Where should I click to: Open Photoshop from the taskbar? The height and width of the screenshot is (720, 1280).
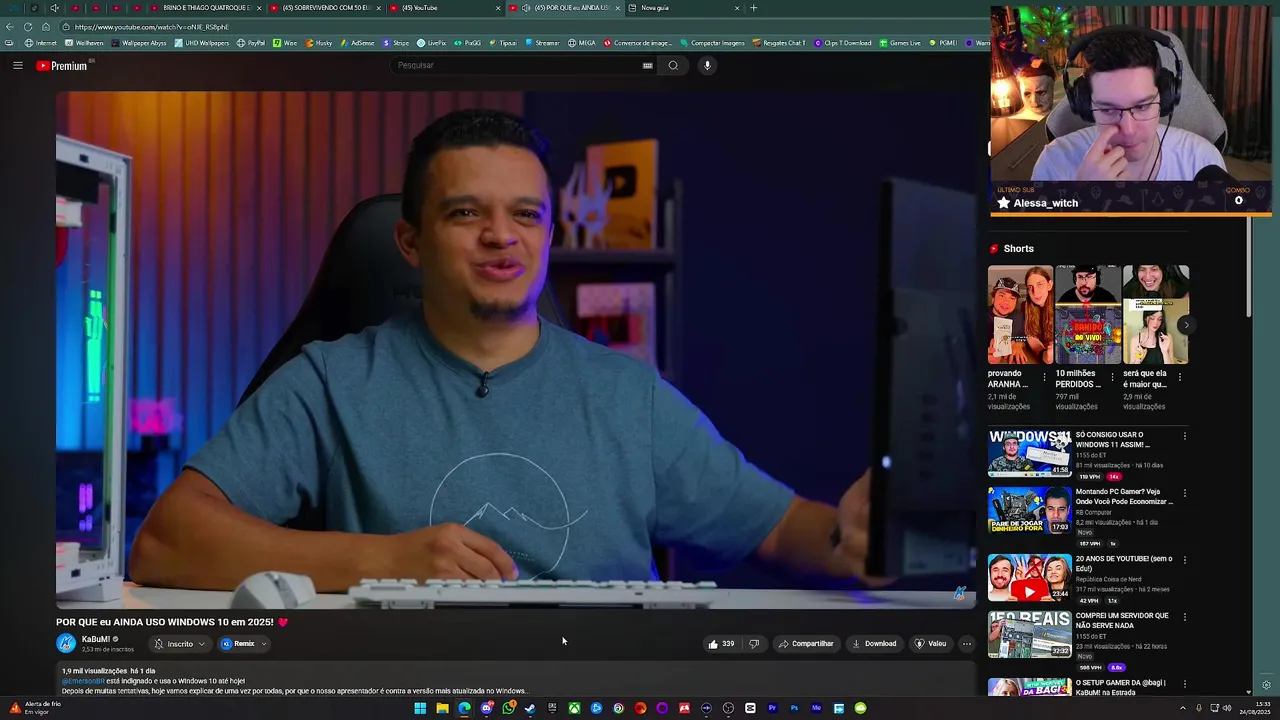click(794, 708)
